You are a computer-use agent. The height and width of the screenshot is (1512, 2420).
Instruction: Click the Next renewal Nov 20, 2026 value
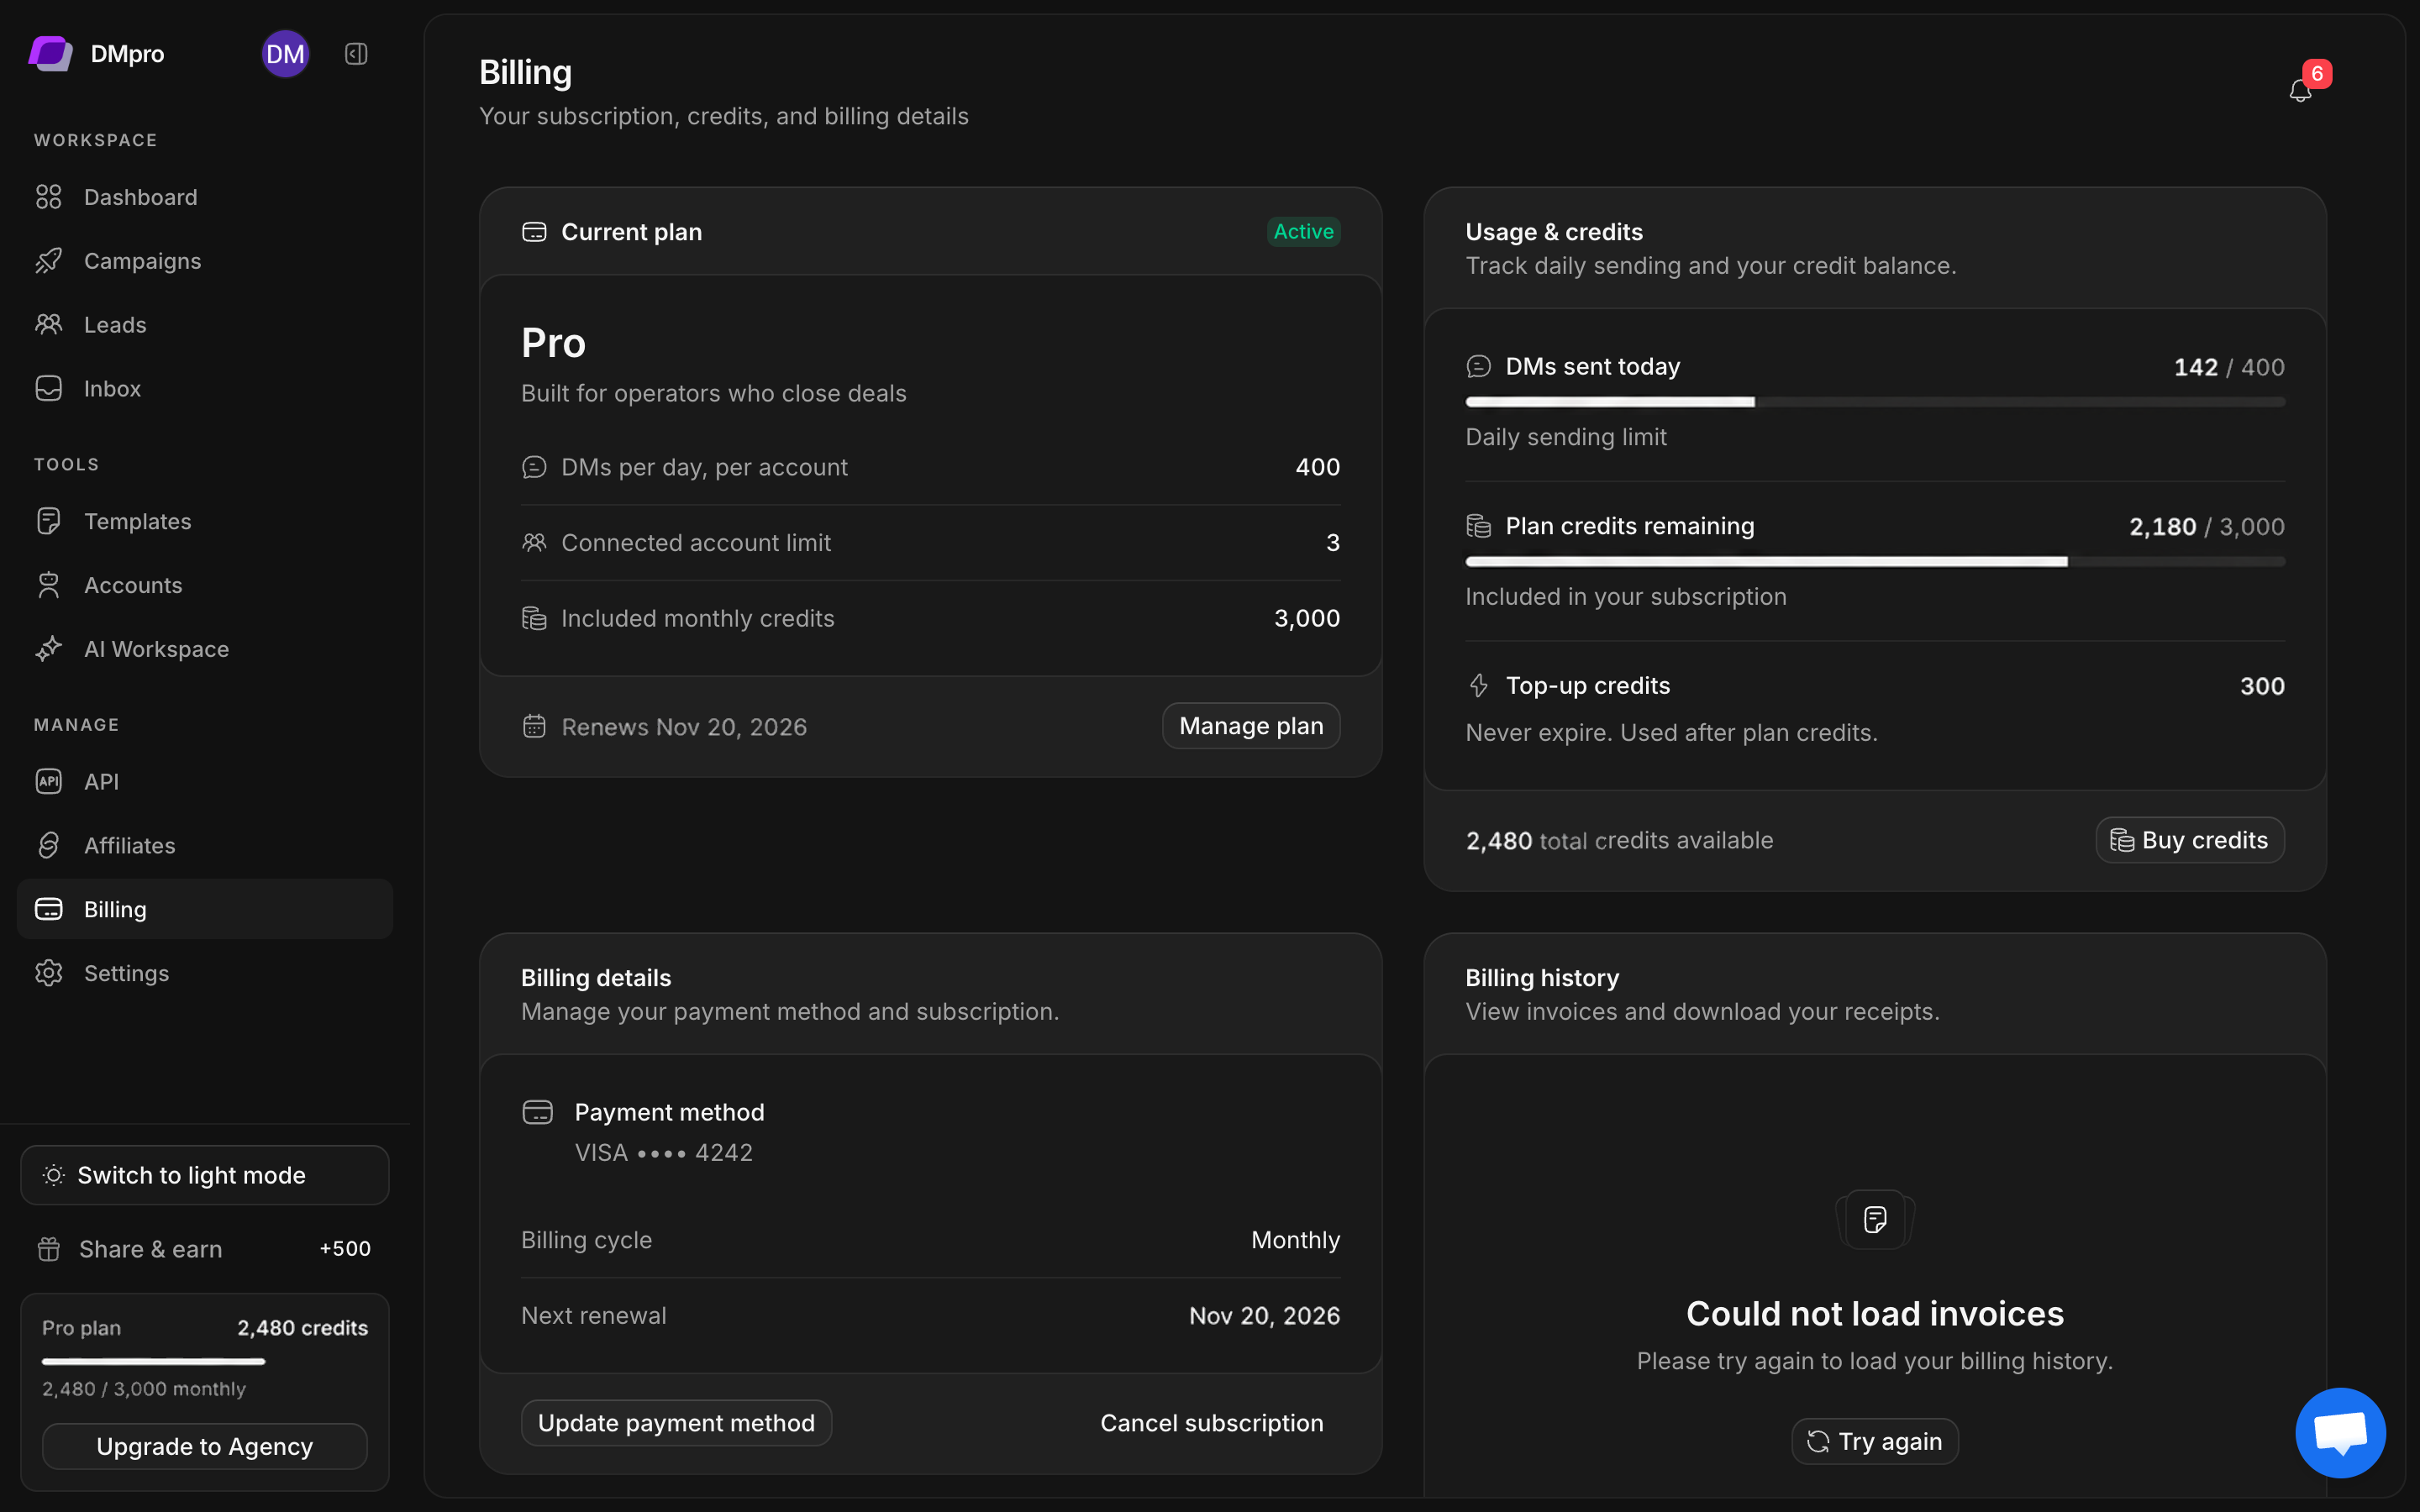1264,1316
